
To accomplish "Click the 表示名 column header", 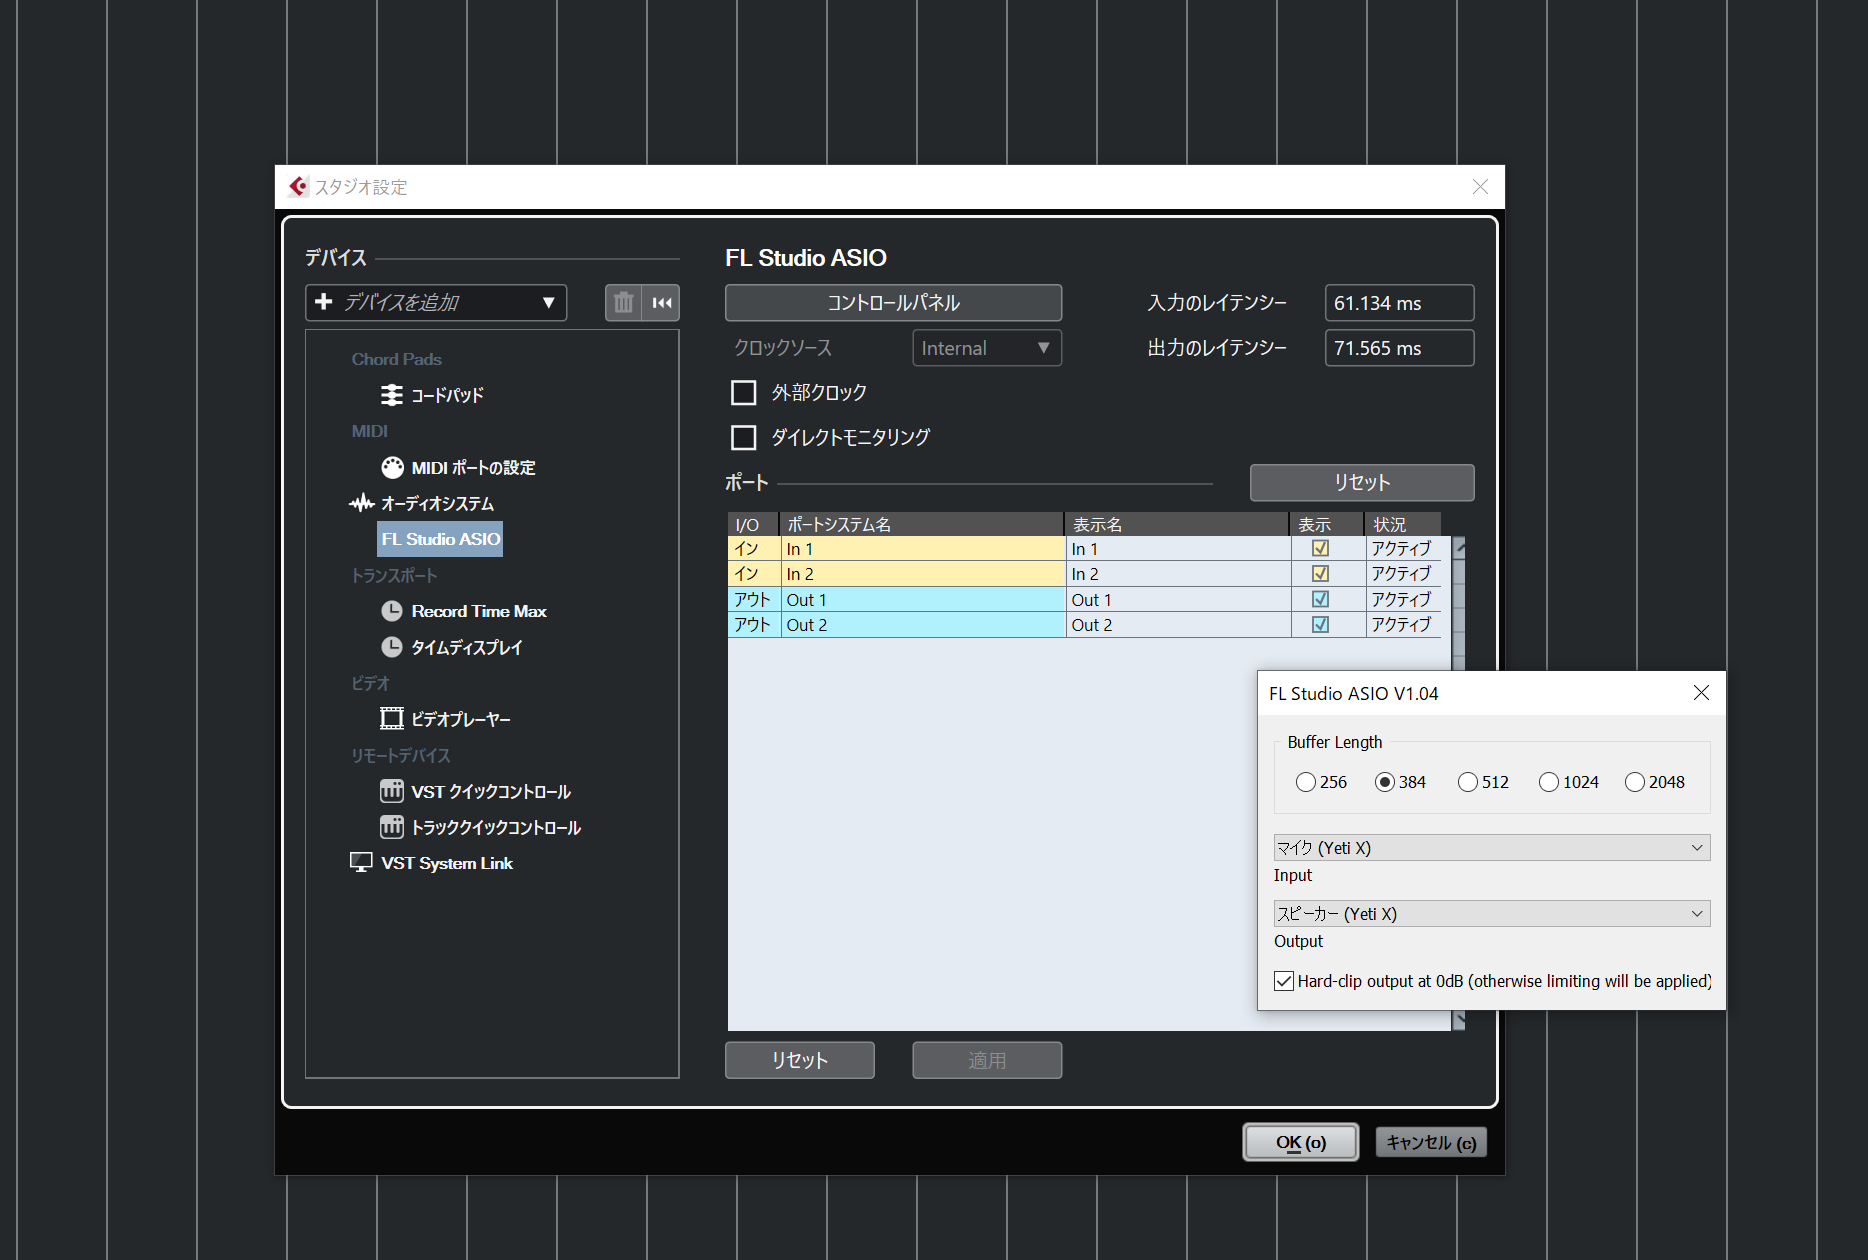I will (x=1177, y=524).
